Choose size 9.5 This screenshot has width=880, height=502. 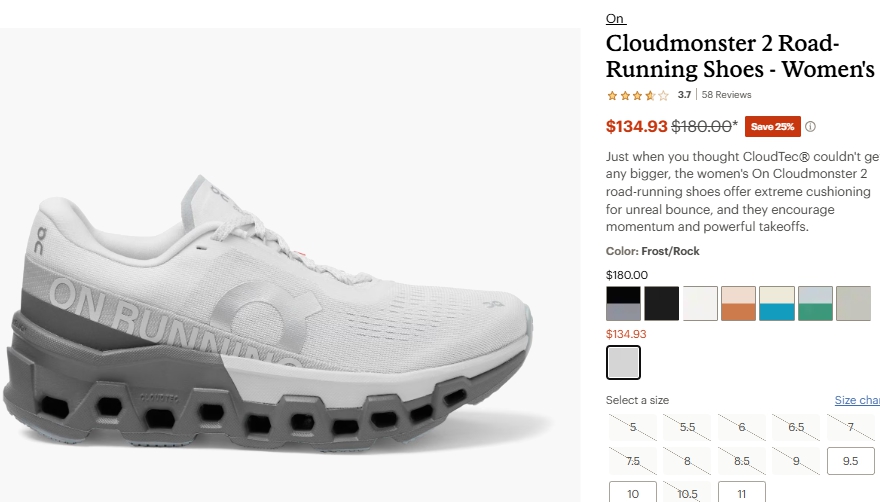pos(850,461)
